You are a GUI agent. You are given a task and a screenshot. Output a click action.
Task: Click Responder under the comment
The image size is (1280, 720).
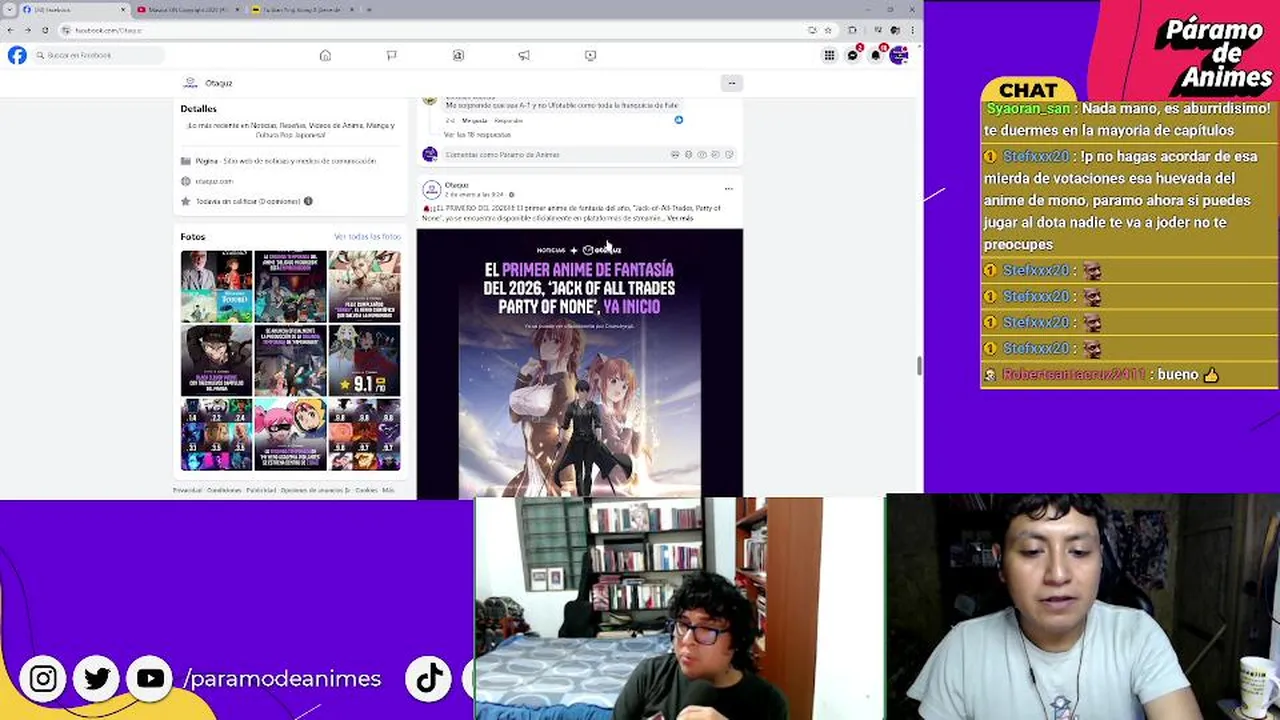pos(508,120)
